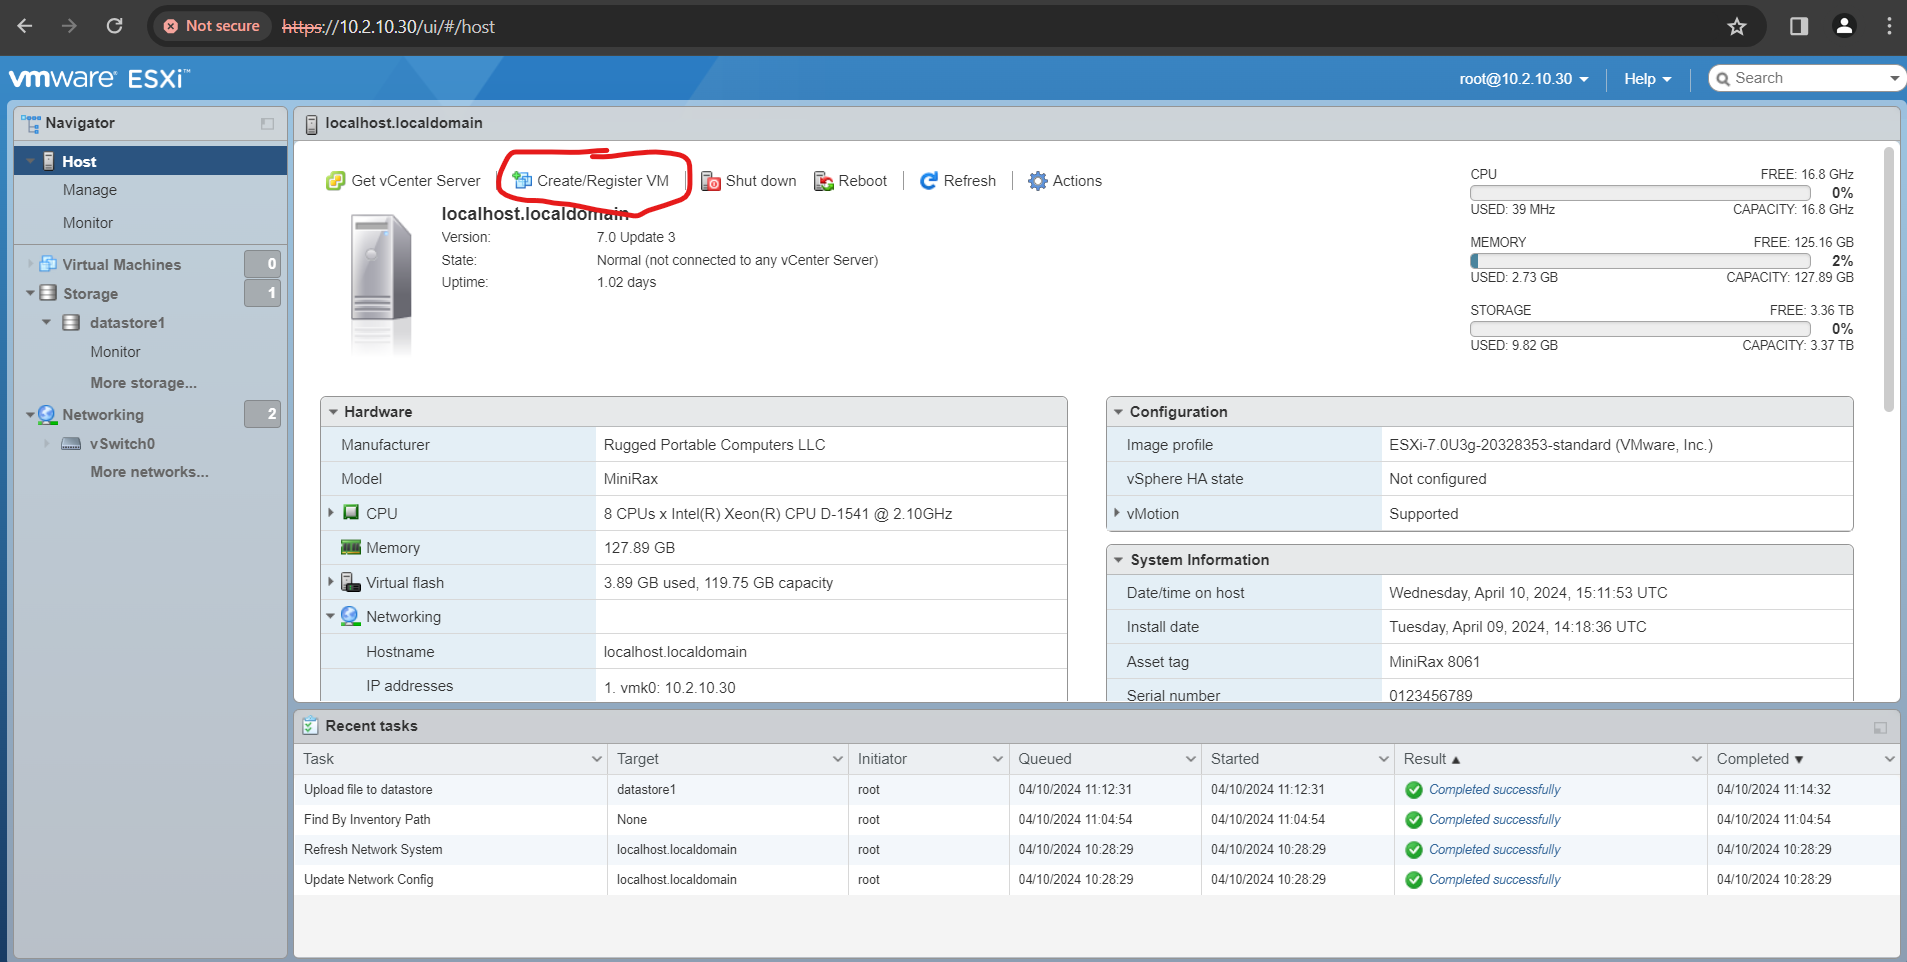
Task: Click the search magnifier icon
Action: tap(1723, 79)
